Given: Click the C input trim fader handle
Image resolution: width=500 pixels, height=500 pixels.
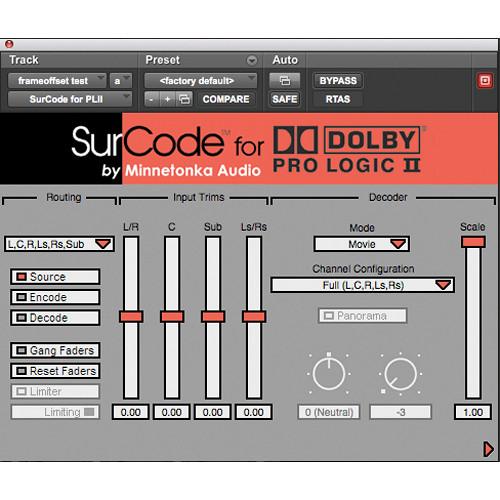Looking at the screenshot, I should pos(172,316).
